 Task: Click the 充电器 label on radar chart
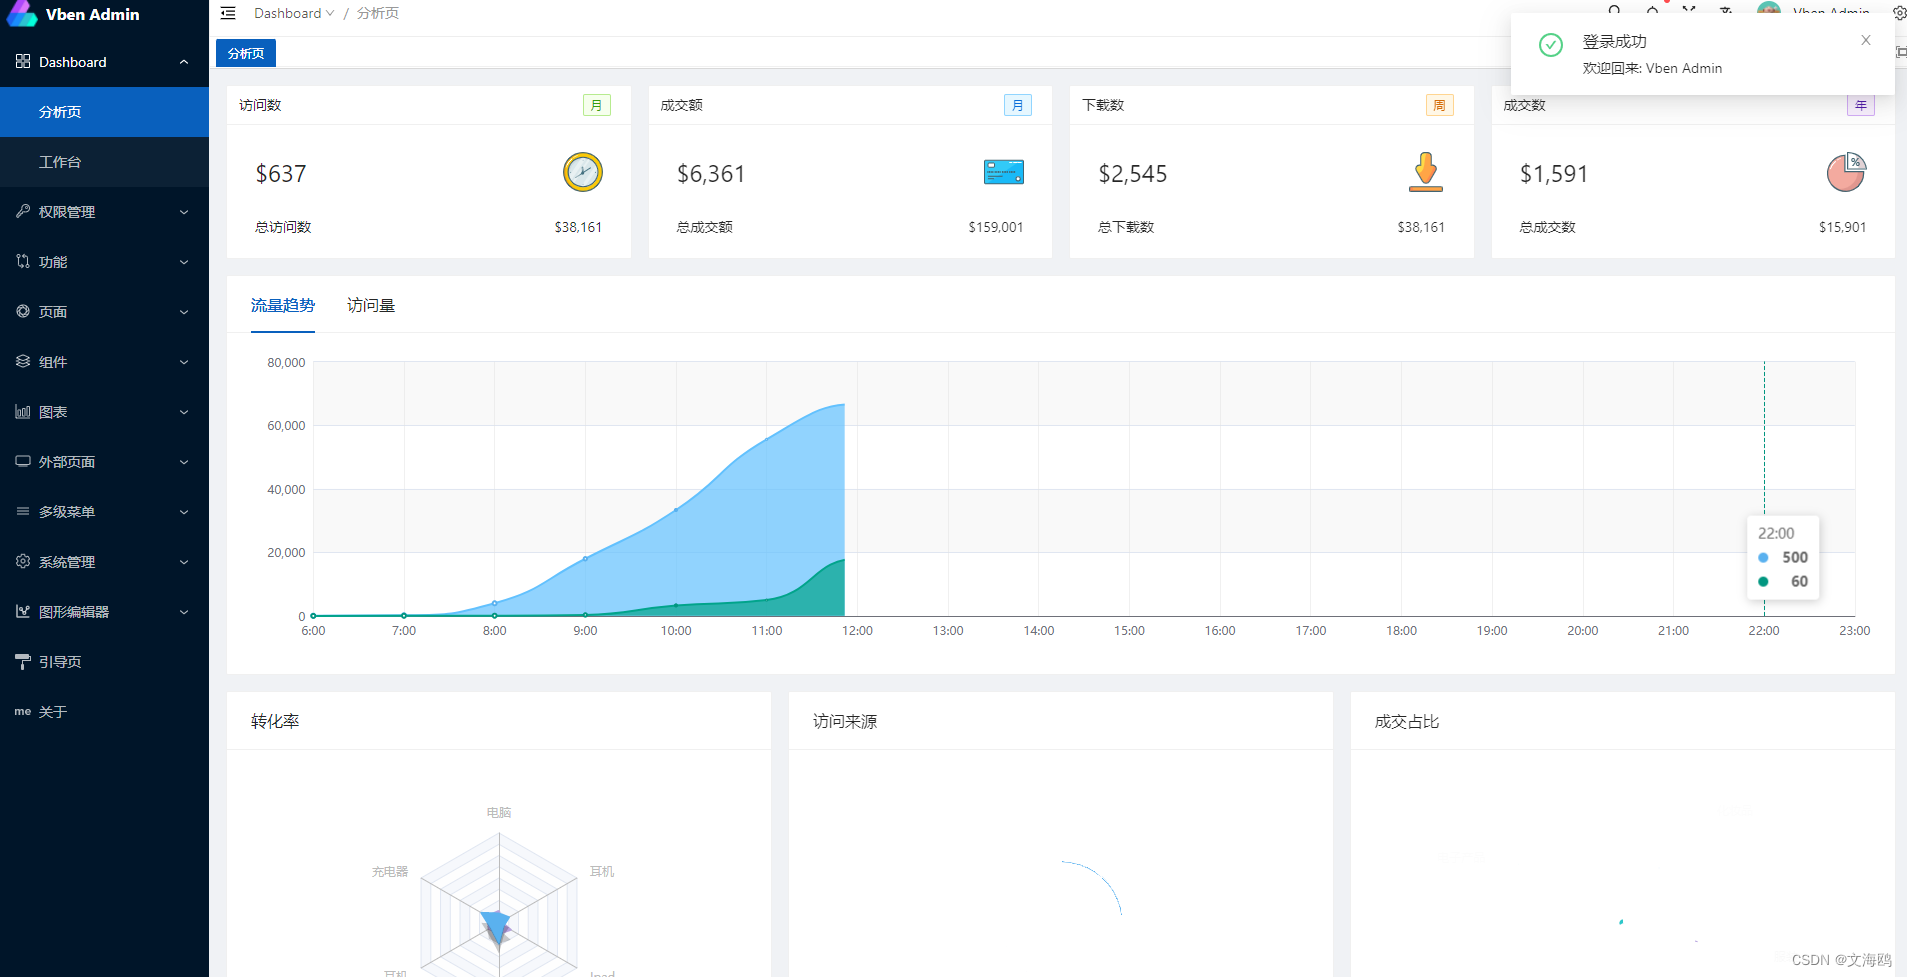pyautogui.click(x=390, y=871)
